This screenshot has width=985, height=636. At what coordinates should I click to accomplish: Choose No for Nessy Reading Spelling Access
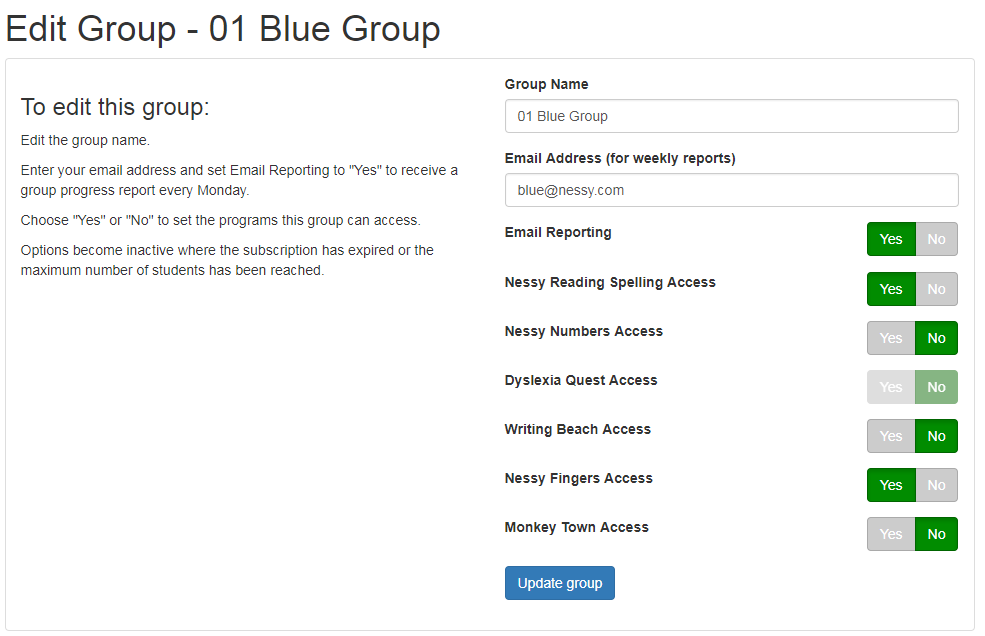coord(936,289)
